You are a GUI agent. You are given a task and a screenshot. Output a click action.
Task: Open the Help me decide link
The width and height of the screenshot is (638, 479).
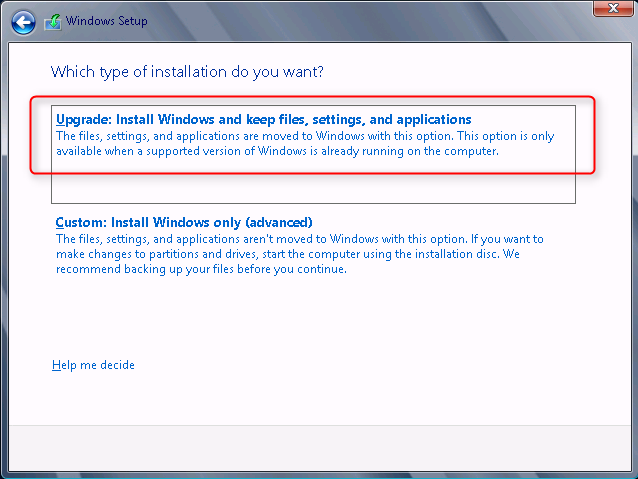tap(93, 365)
